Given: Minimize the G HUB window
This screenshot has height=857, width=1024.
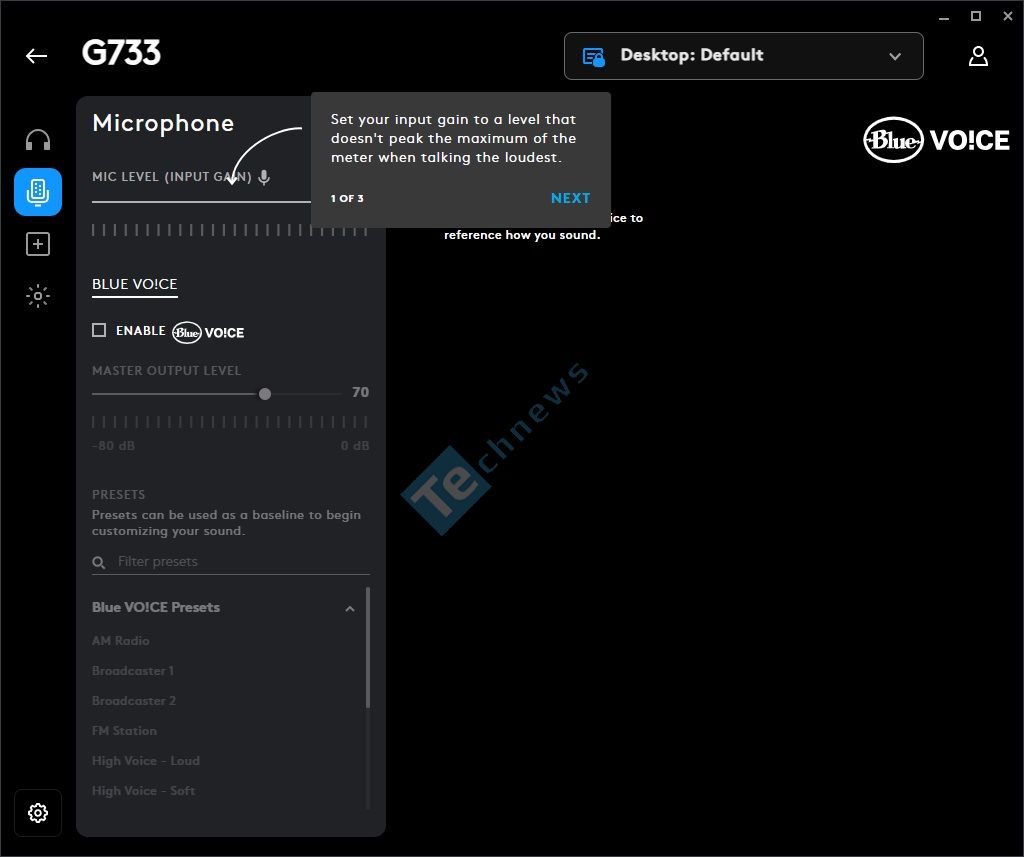Looking at the screenshot, I should [x=944, y=17].
